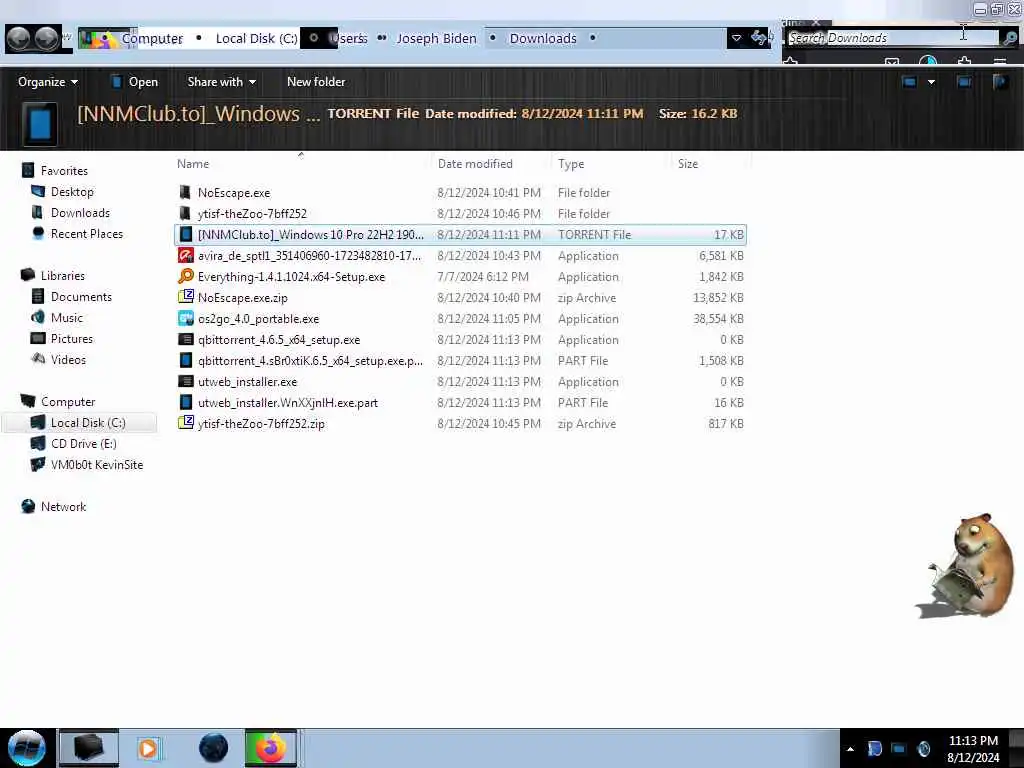Click the Refresh button beside address bar

(x=759, y=38)
